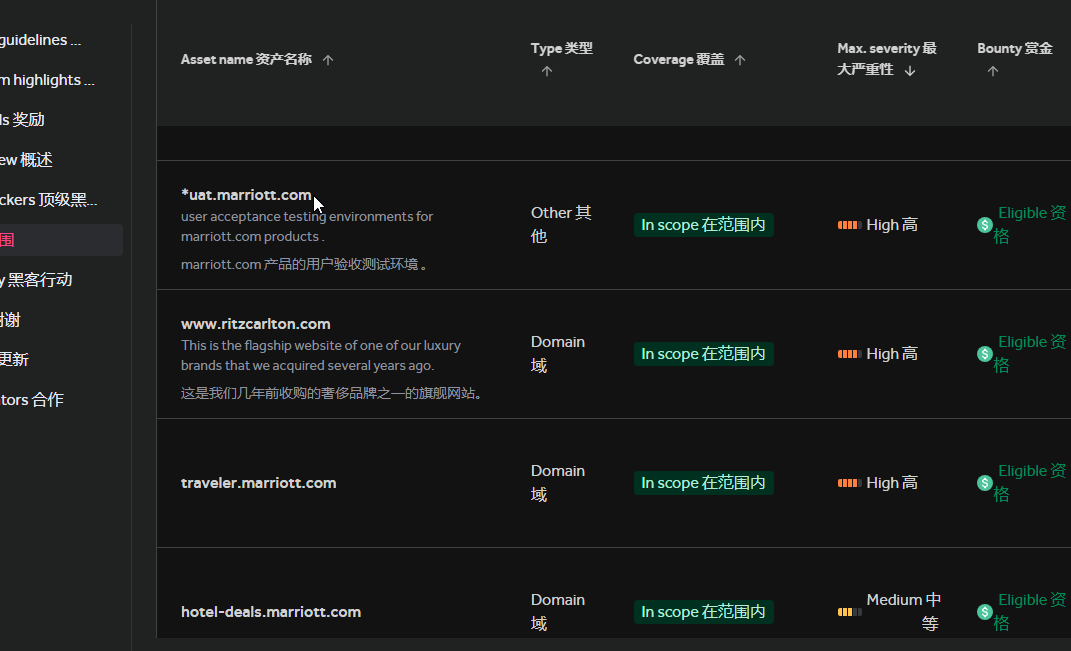Select the hotel-deals.marriott.com asset name

[x=270, y=612]
